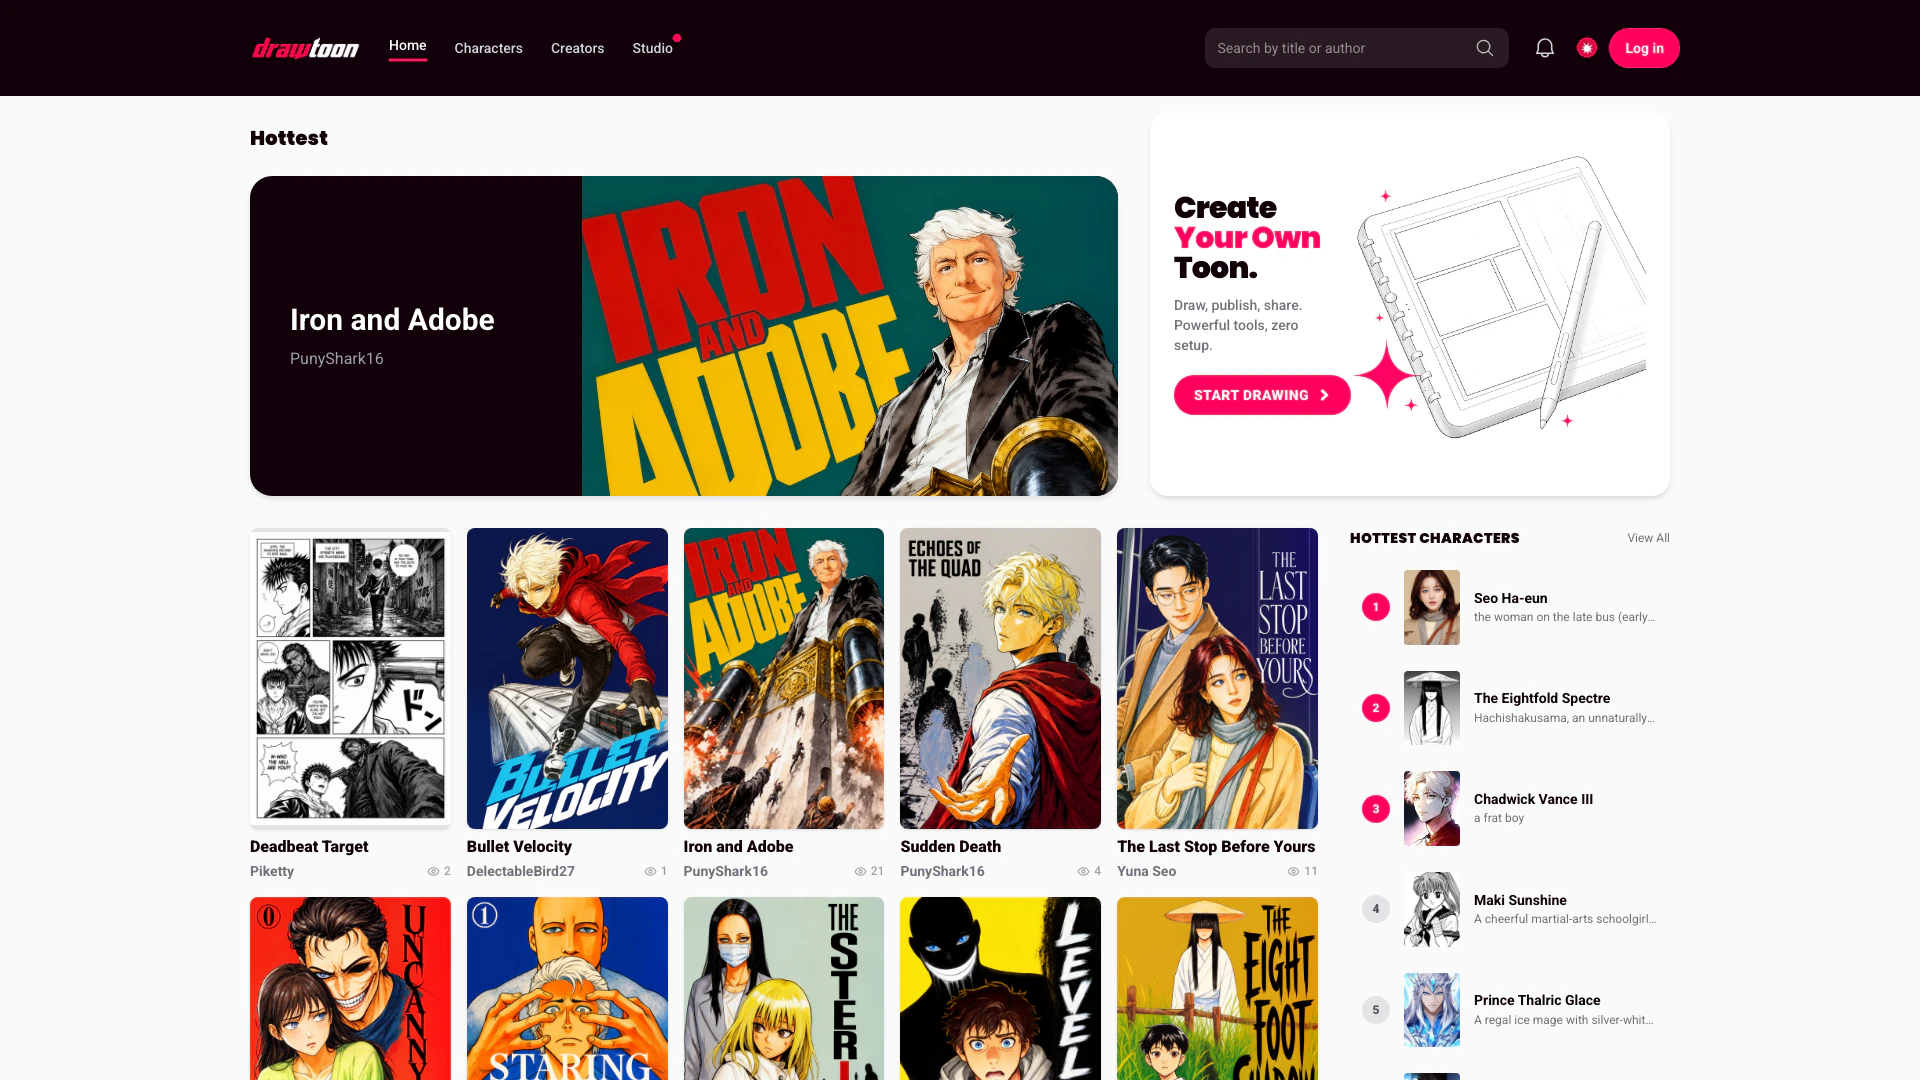Screen dimensions: 1920x1080
Task: Click rank 1 badge beside Seo Ha-eun
Action: point(1376,607)
